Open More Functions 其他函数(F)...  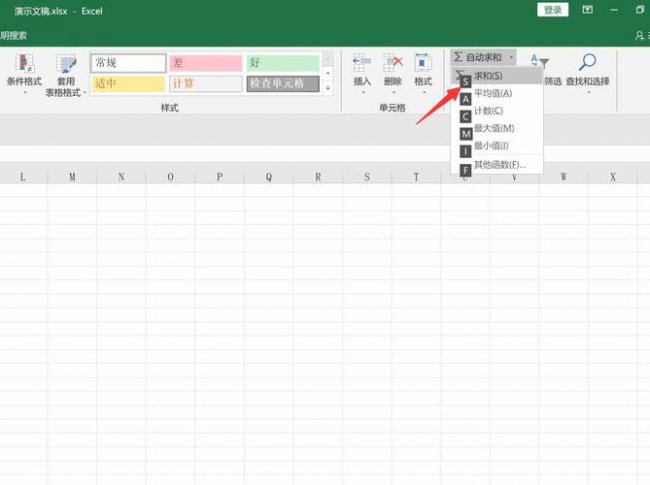click(497, 165)
